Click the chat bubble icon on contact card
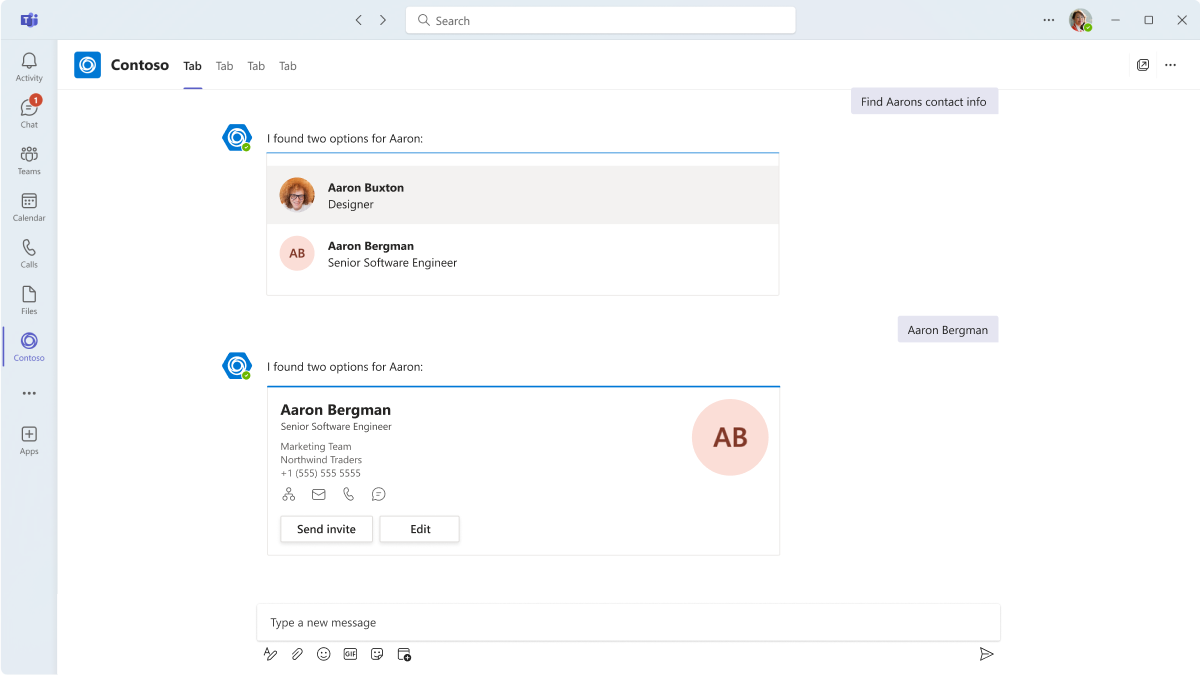Viewport: 1200px width, 675px height. [379, 494]
